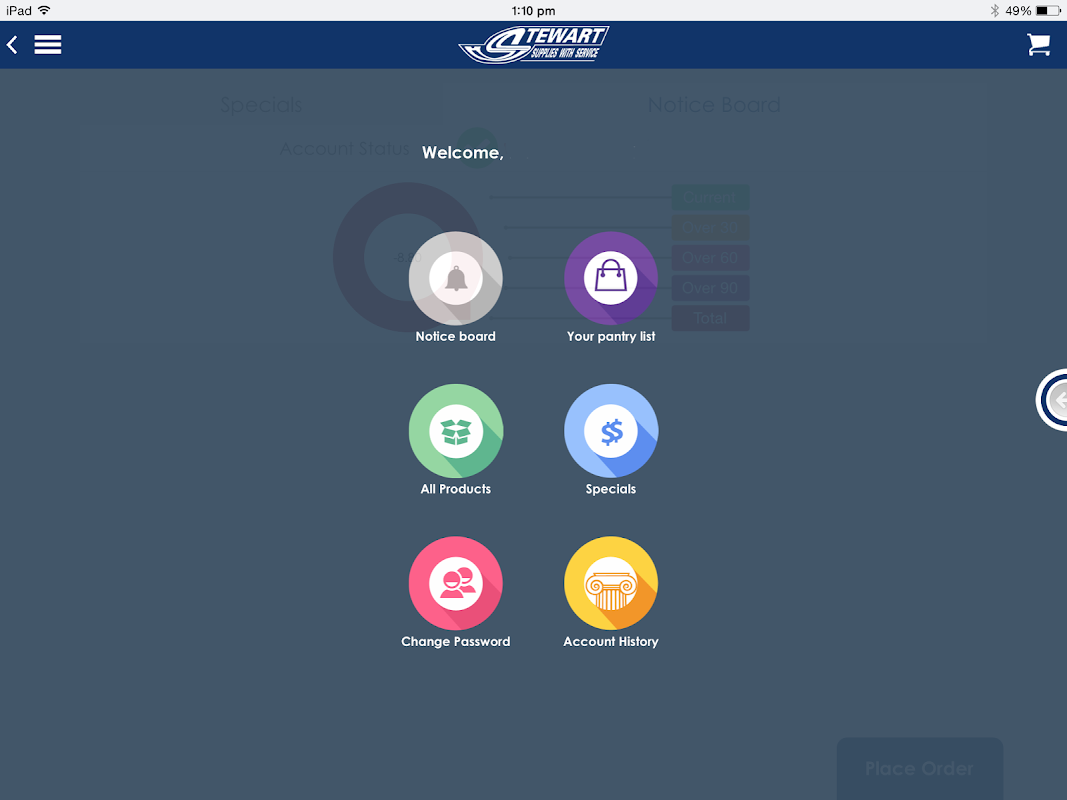The width and height of the screenshot is (1067, 800).
Task: Open the shopping cart
Action: (1038, 45)
